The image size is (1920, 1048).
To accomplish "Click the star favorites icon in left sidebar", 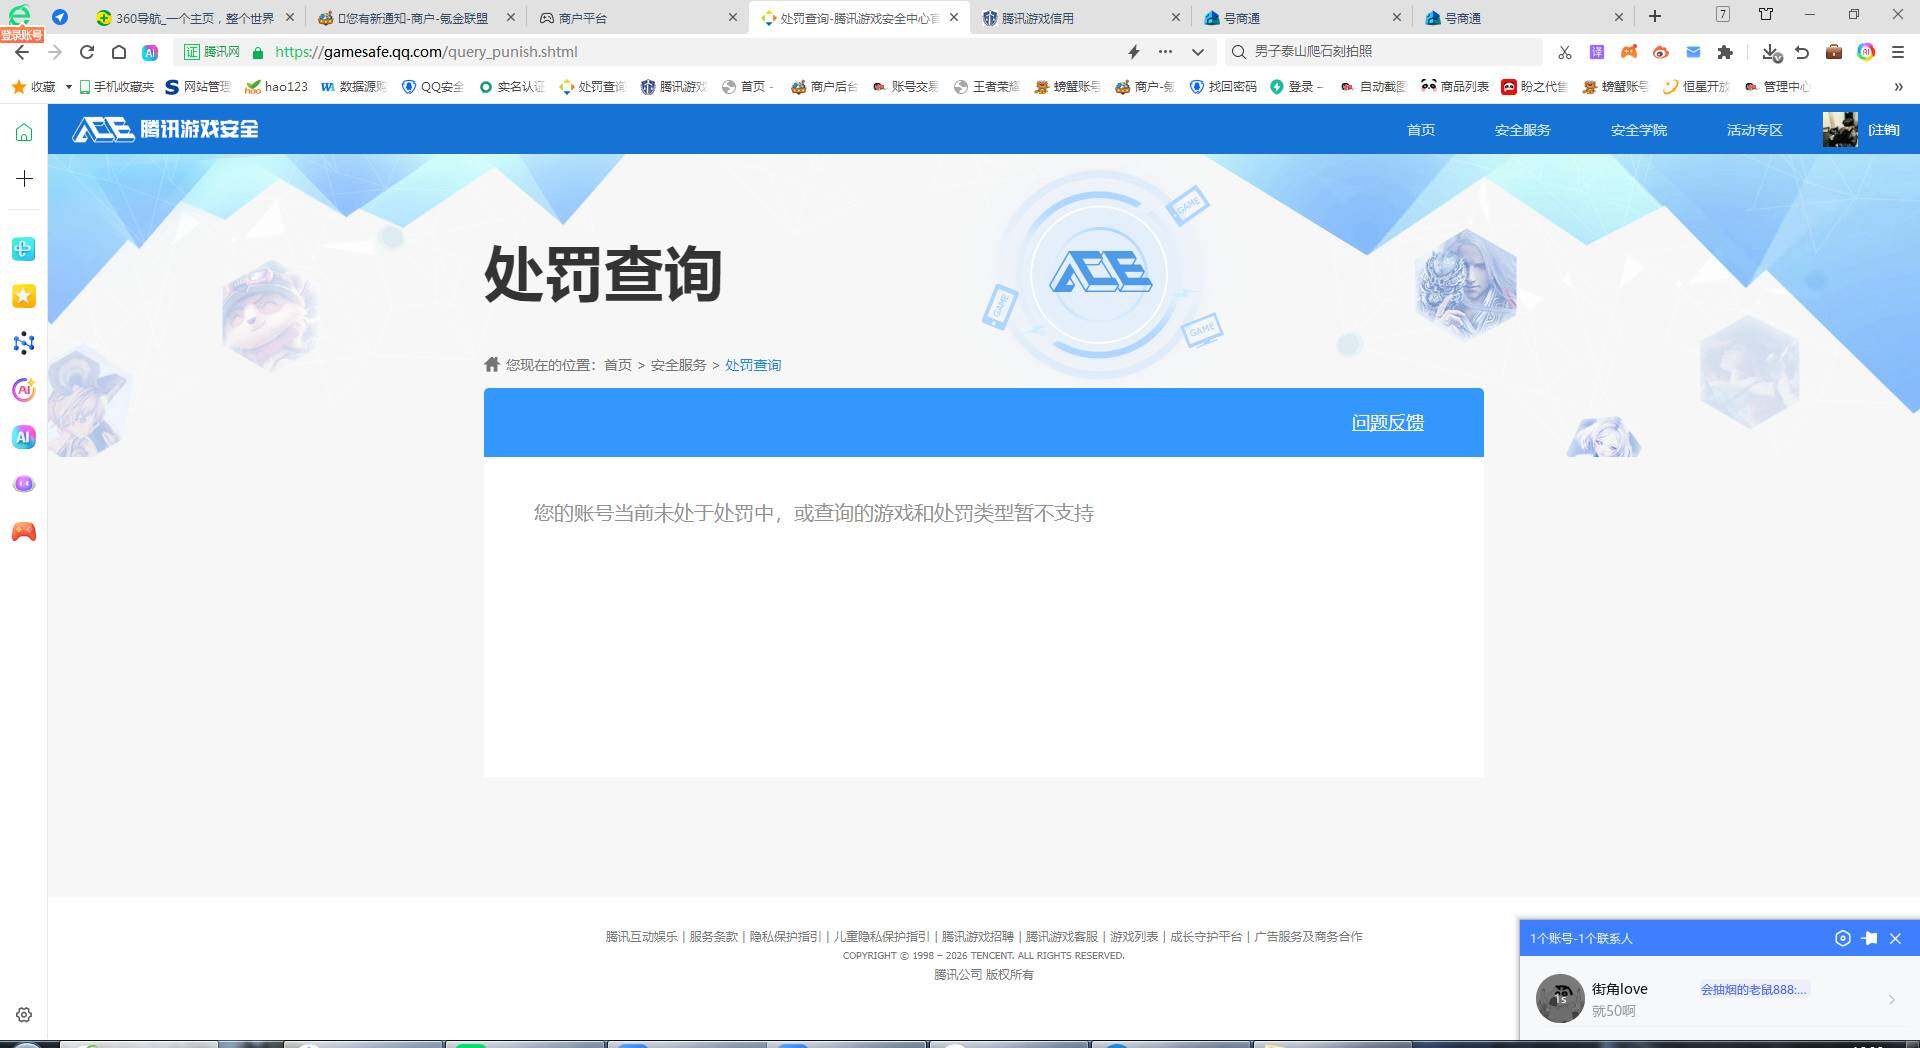I will 23,296.
